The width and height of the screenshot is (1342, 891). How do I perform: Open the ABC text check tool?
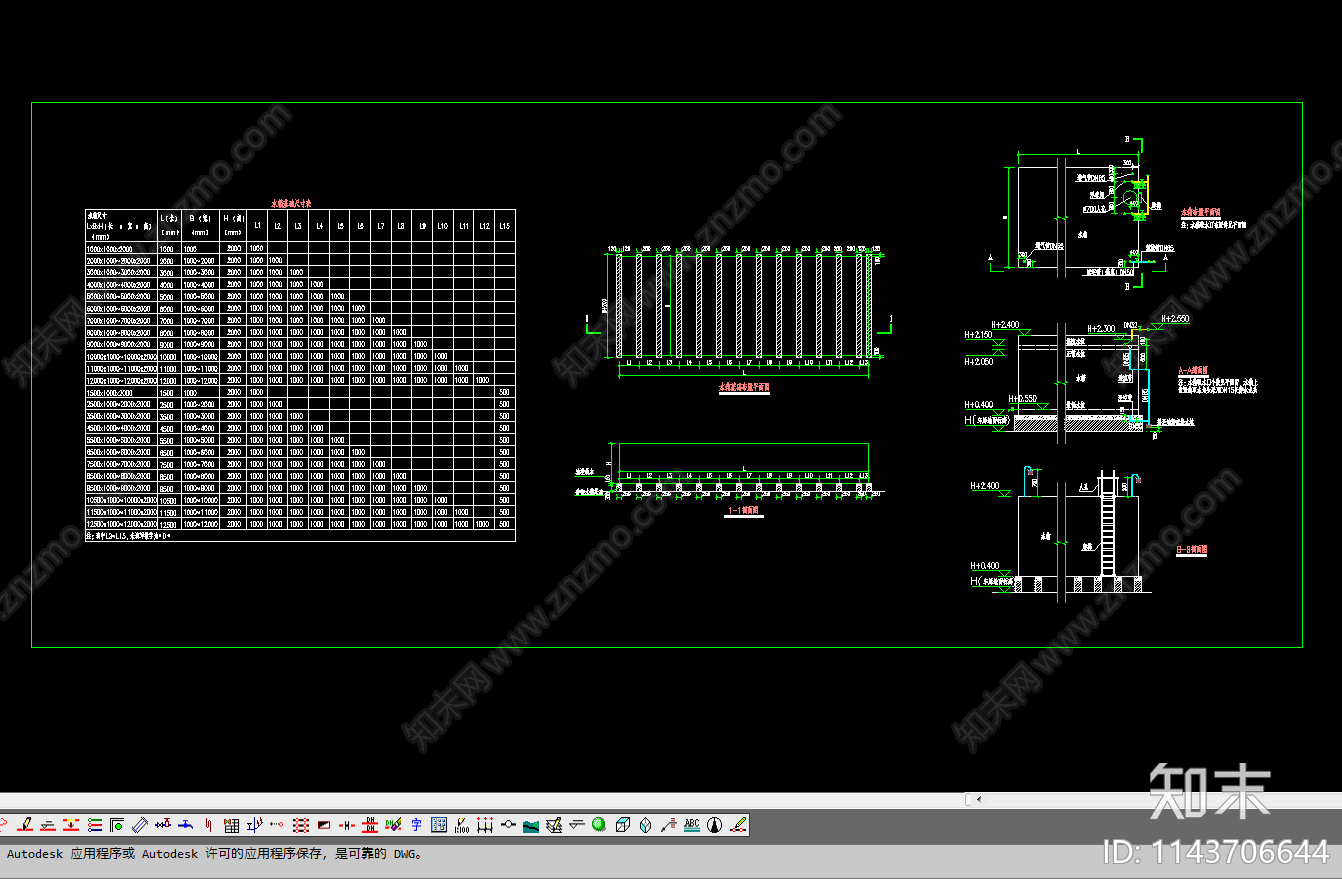tap(691, 825)
